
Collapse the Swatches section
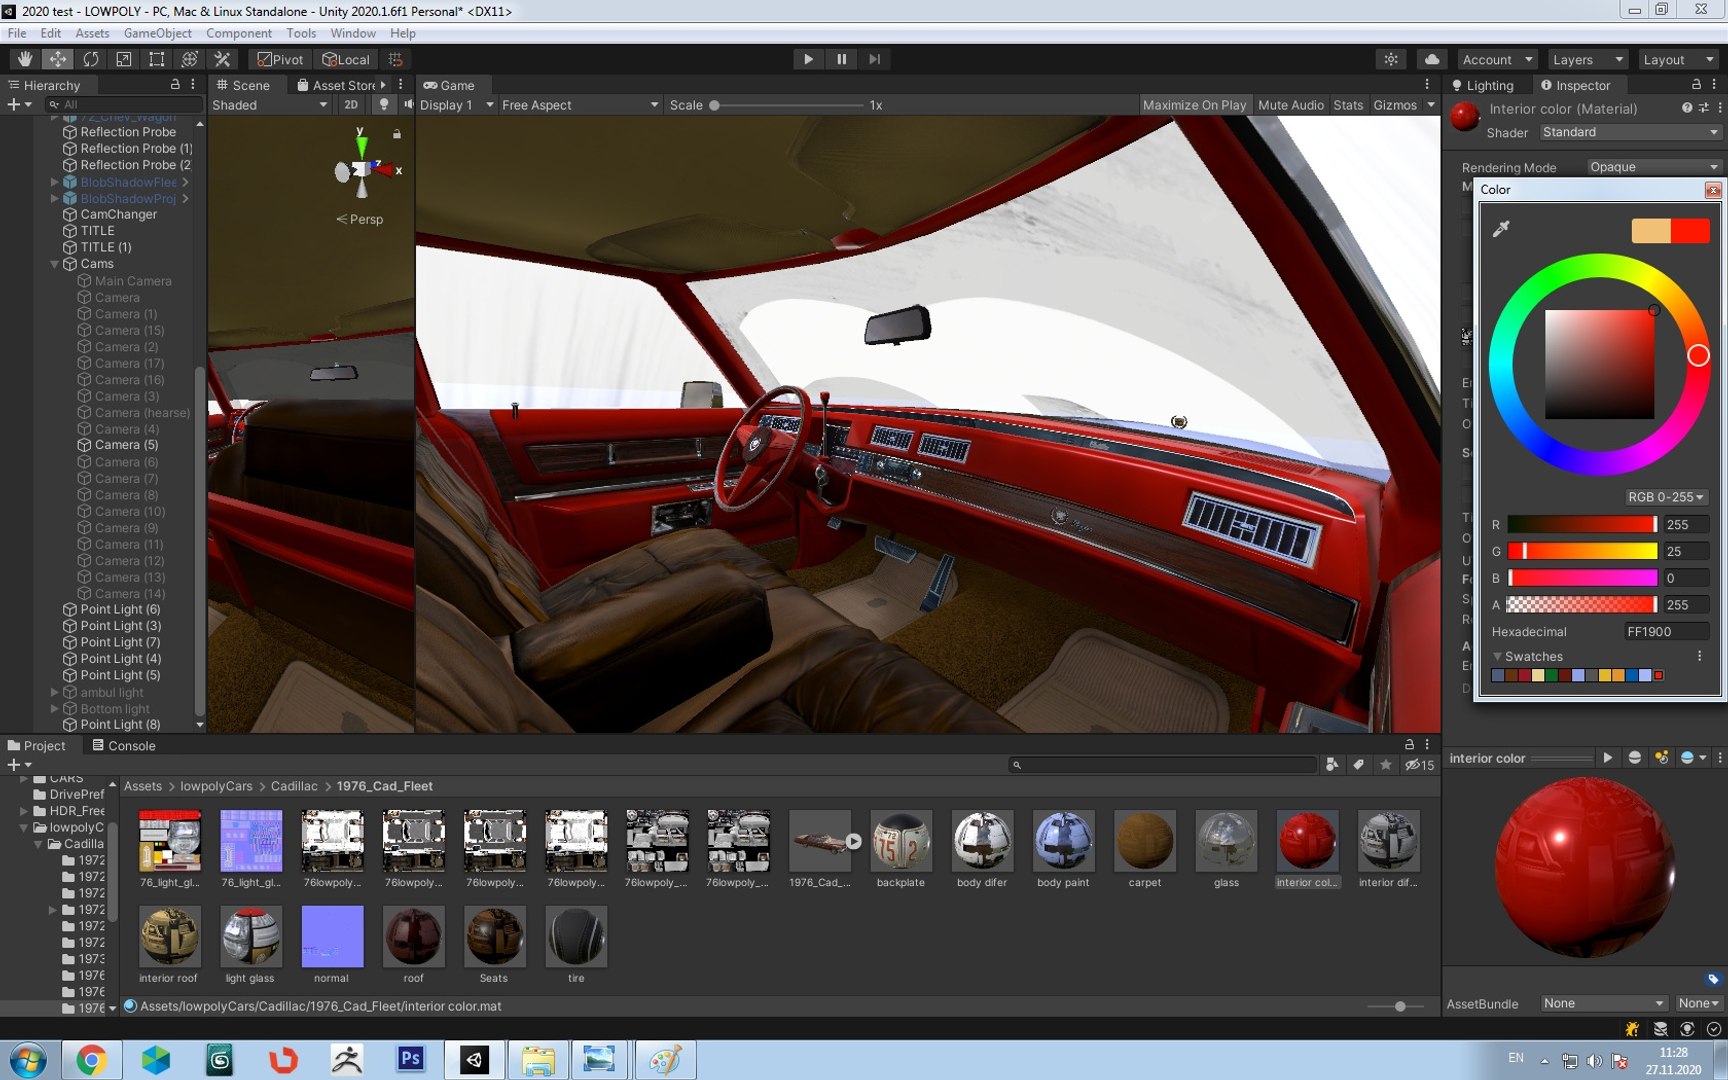[x=1497, y=657]
